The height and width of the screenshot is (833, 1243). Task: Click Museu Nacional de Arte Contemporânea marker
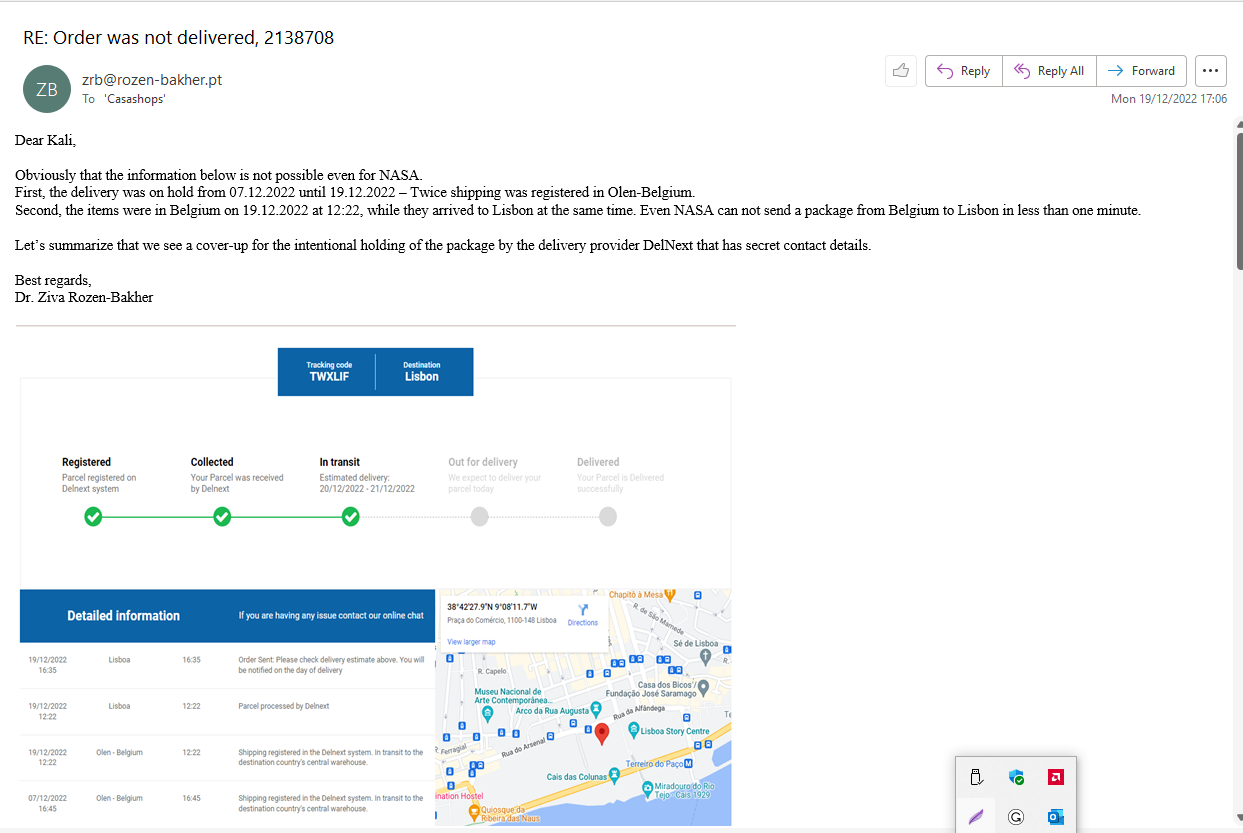coord(487,714)
